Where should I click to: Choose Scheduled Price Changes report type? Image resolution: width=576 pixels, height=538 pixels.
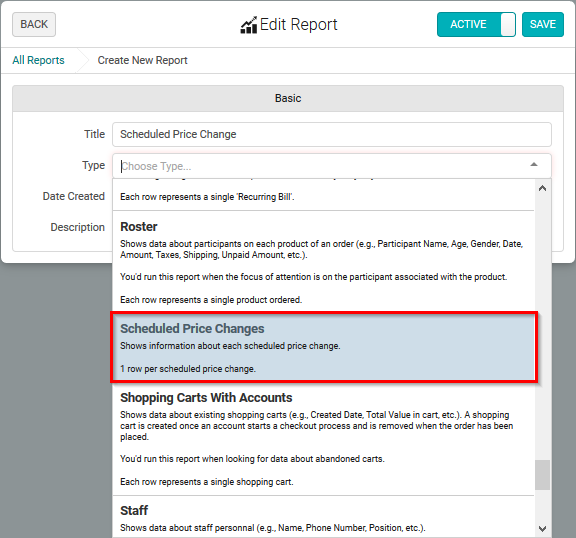pyautogui.click(x=323, y=347)
